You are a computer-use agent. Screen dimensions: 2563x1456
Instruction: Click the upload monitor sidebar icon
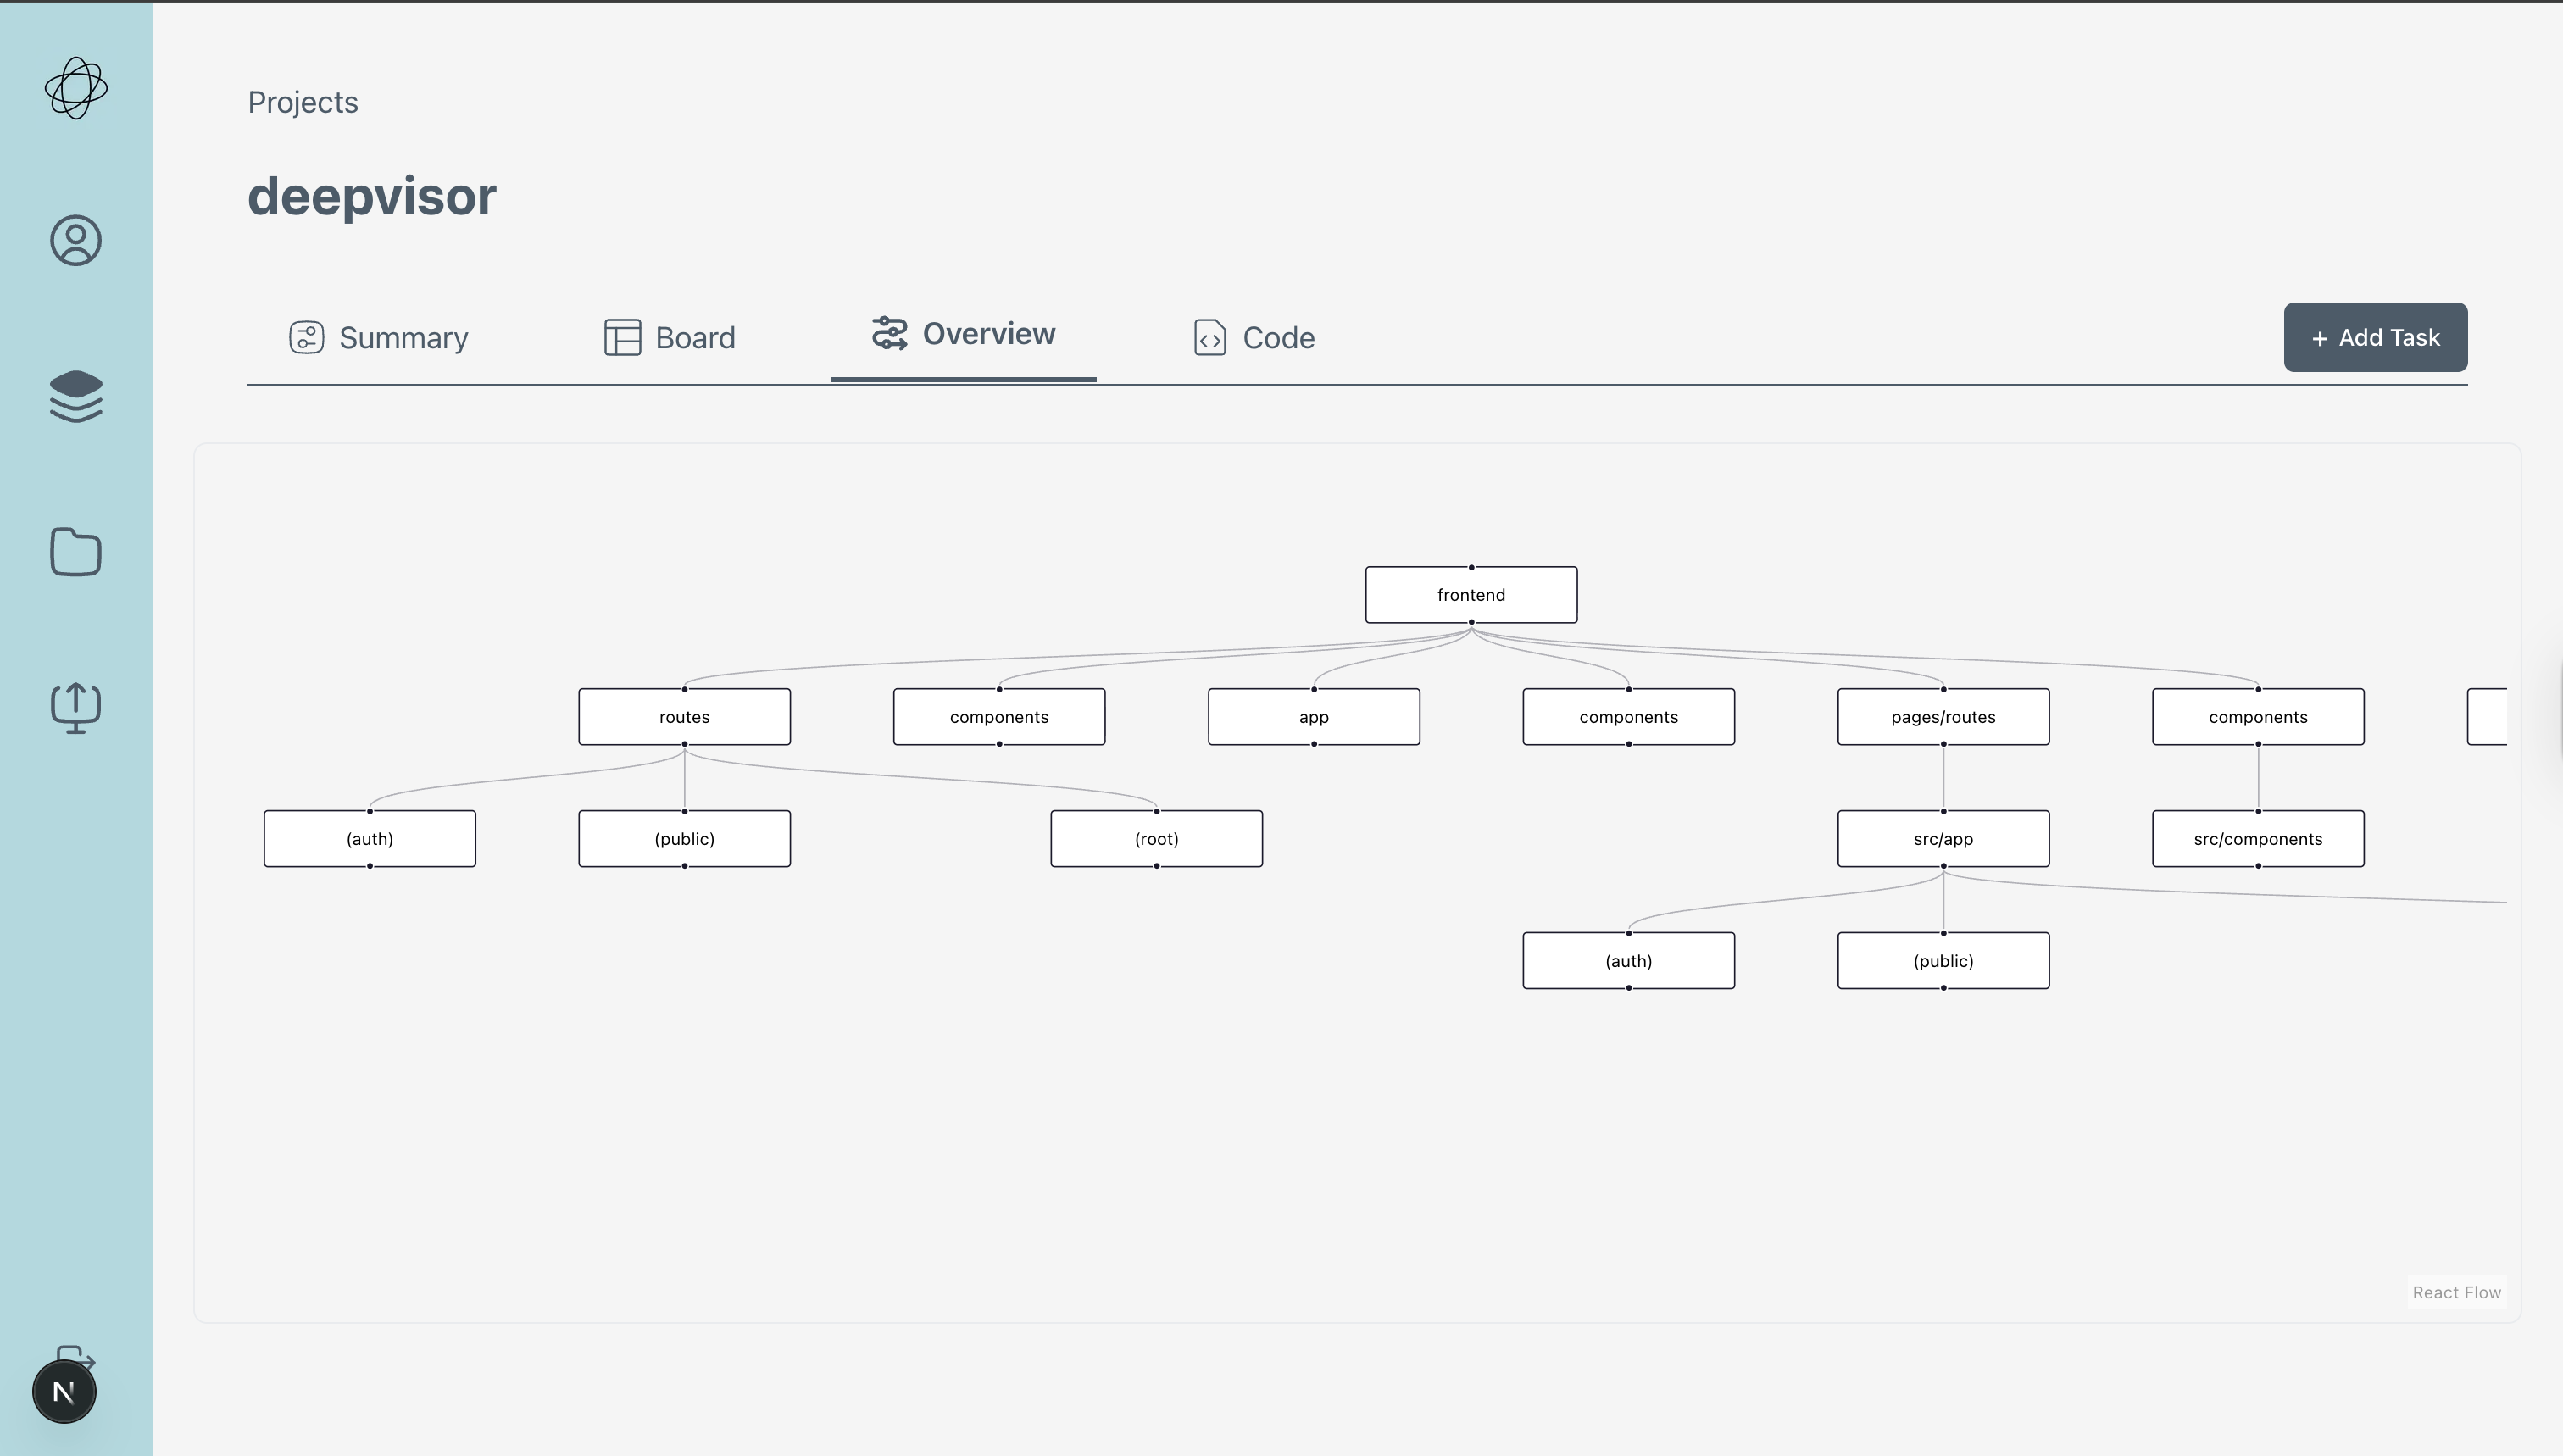point(76,708)
